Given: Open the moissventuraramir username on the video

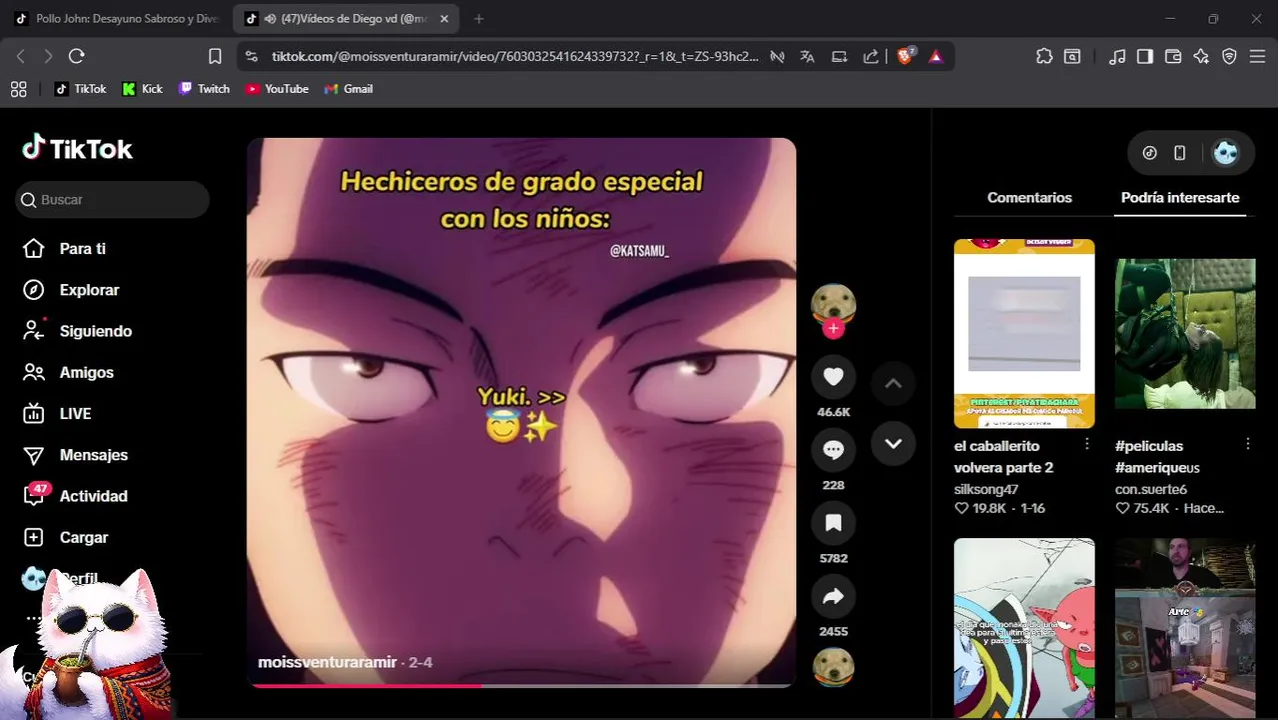Looking at the screenshot, I should (x=327, y=662).
